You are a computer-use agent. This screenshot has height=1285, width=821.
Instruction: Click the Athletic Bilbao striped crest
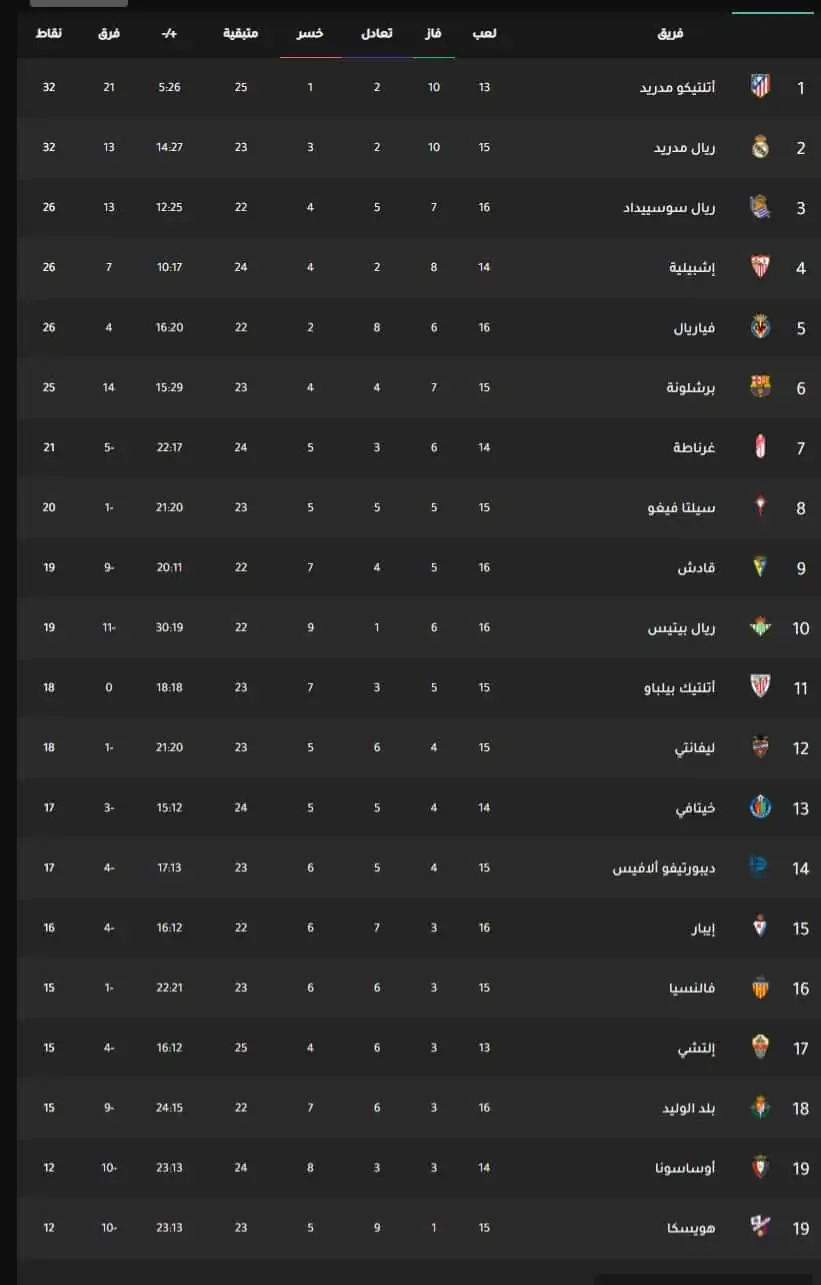pyautogui.click(x=761, y=687)
